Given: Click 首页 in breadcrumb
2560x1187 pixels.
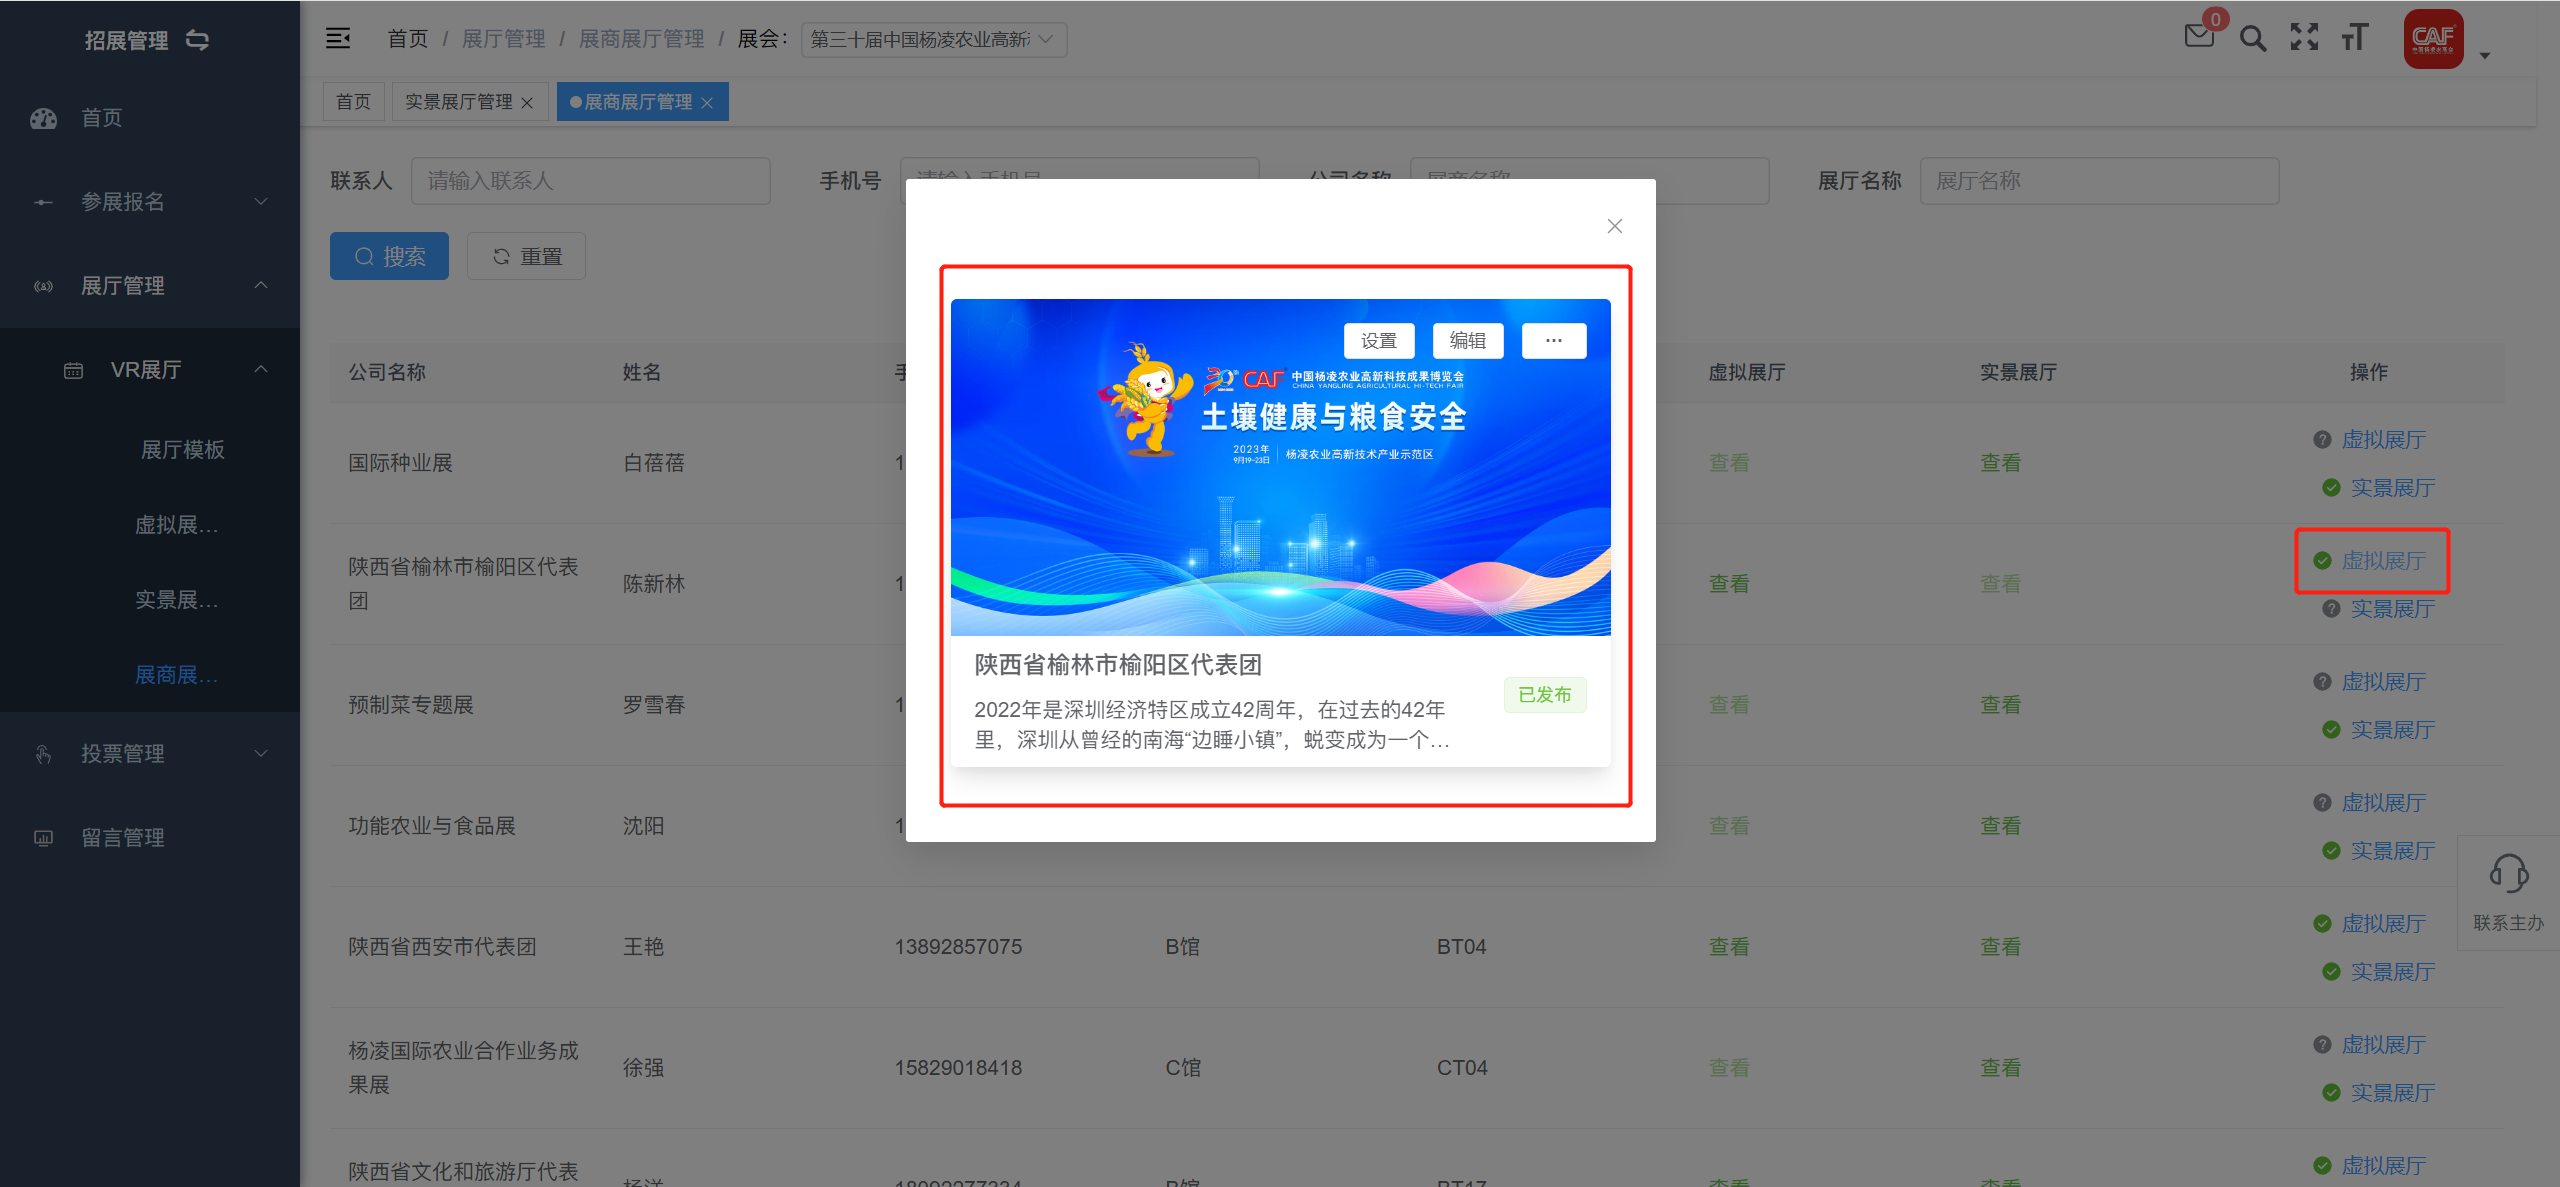Looking at the screenshot, I should coord(408,39).
